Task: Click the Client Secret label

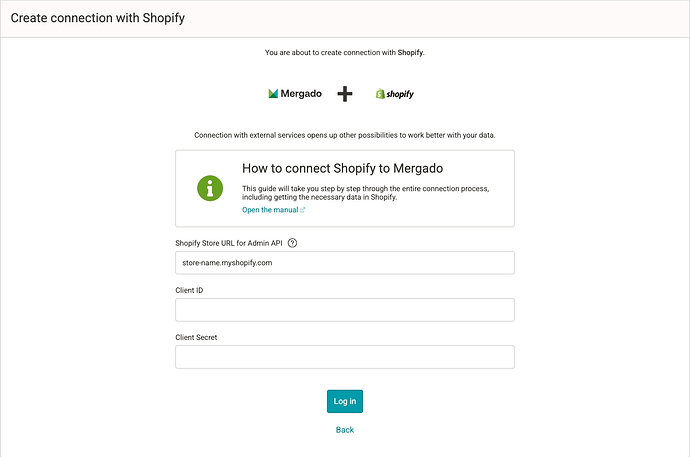Action: (x=196, y=337)
